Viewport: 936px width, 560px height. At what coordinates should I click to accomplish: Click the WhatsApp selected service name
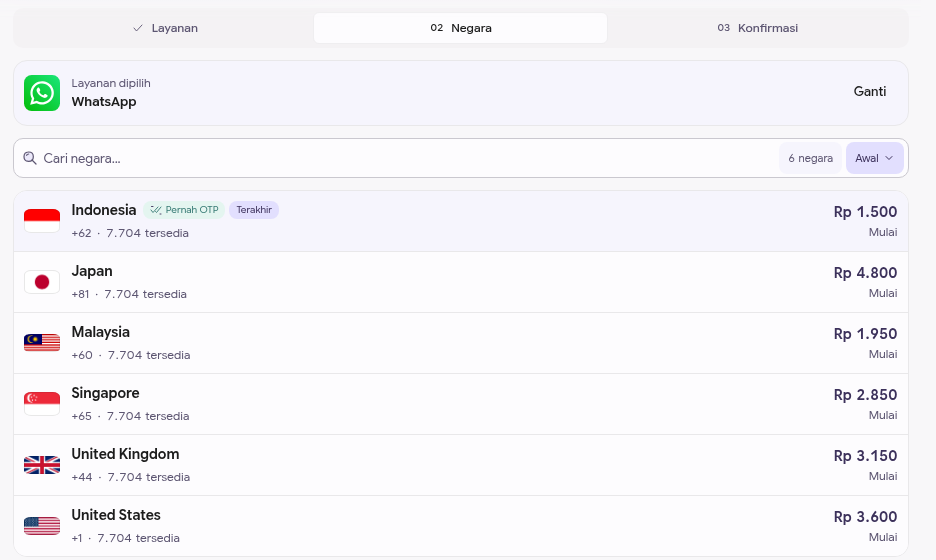click(104, 101)
